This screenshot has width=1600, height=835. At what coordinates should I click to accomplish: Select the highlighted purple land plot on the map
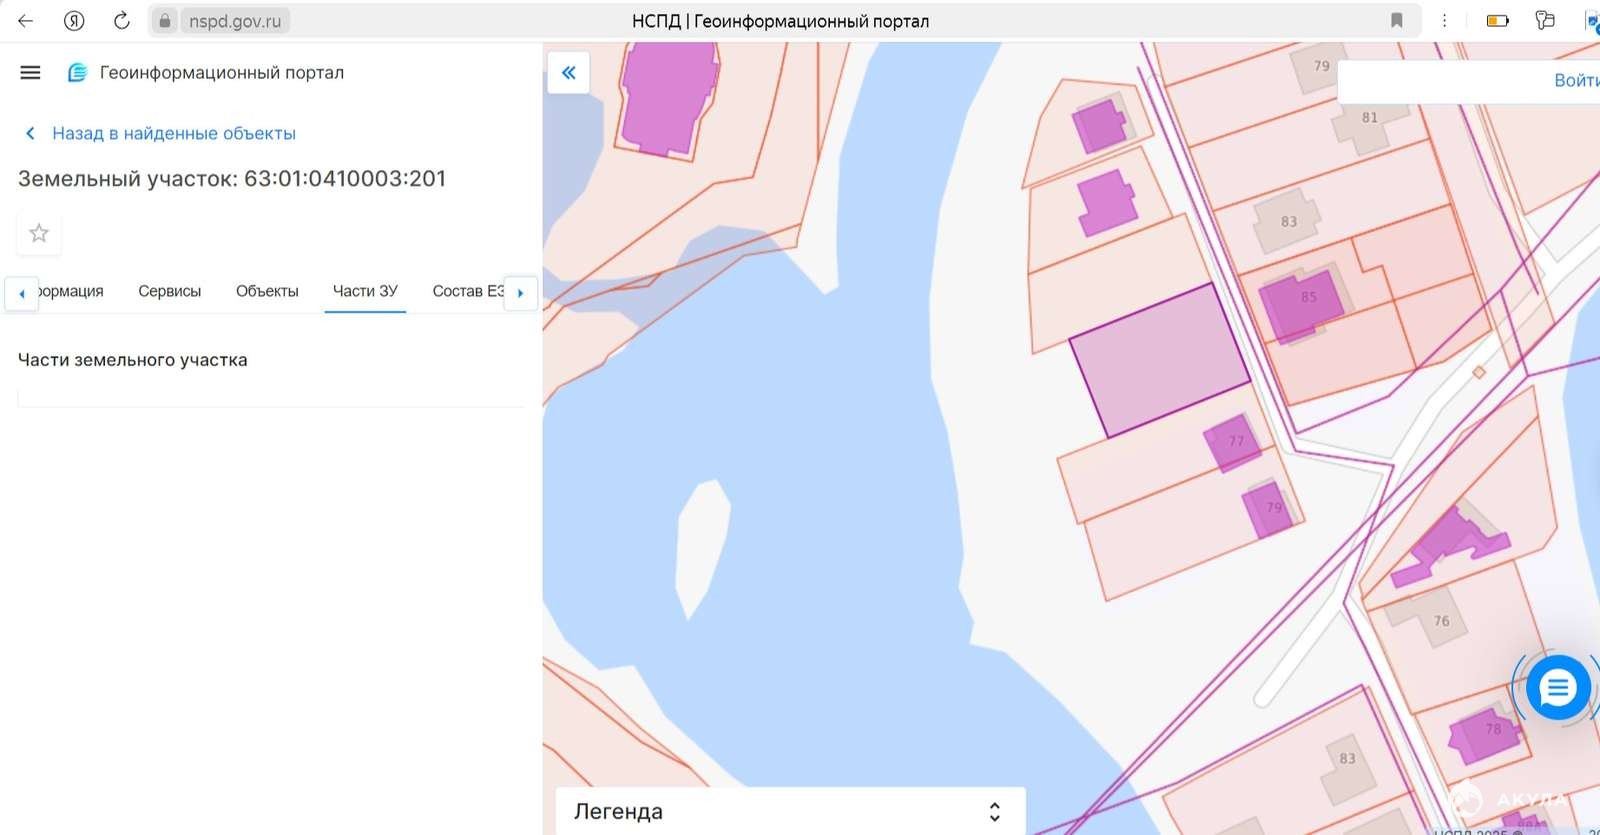coord(1158,360)
